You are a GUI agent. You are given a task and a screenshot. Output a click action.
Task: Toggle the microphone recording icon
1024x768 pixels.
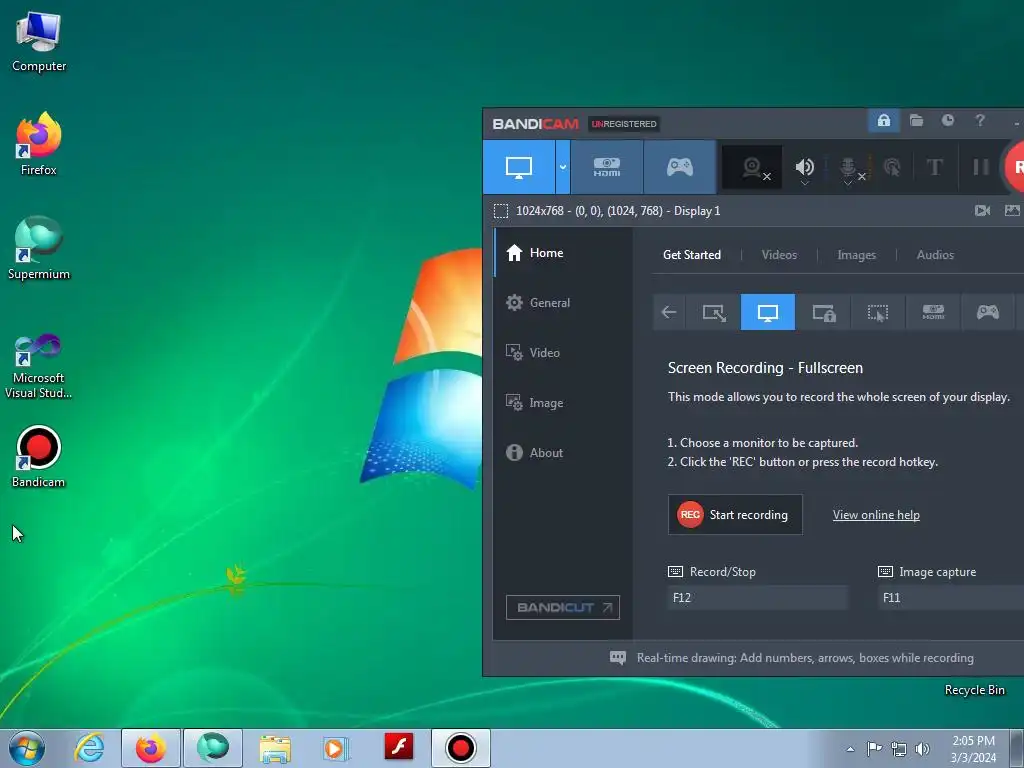(x=848, y=168)
